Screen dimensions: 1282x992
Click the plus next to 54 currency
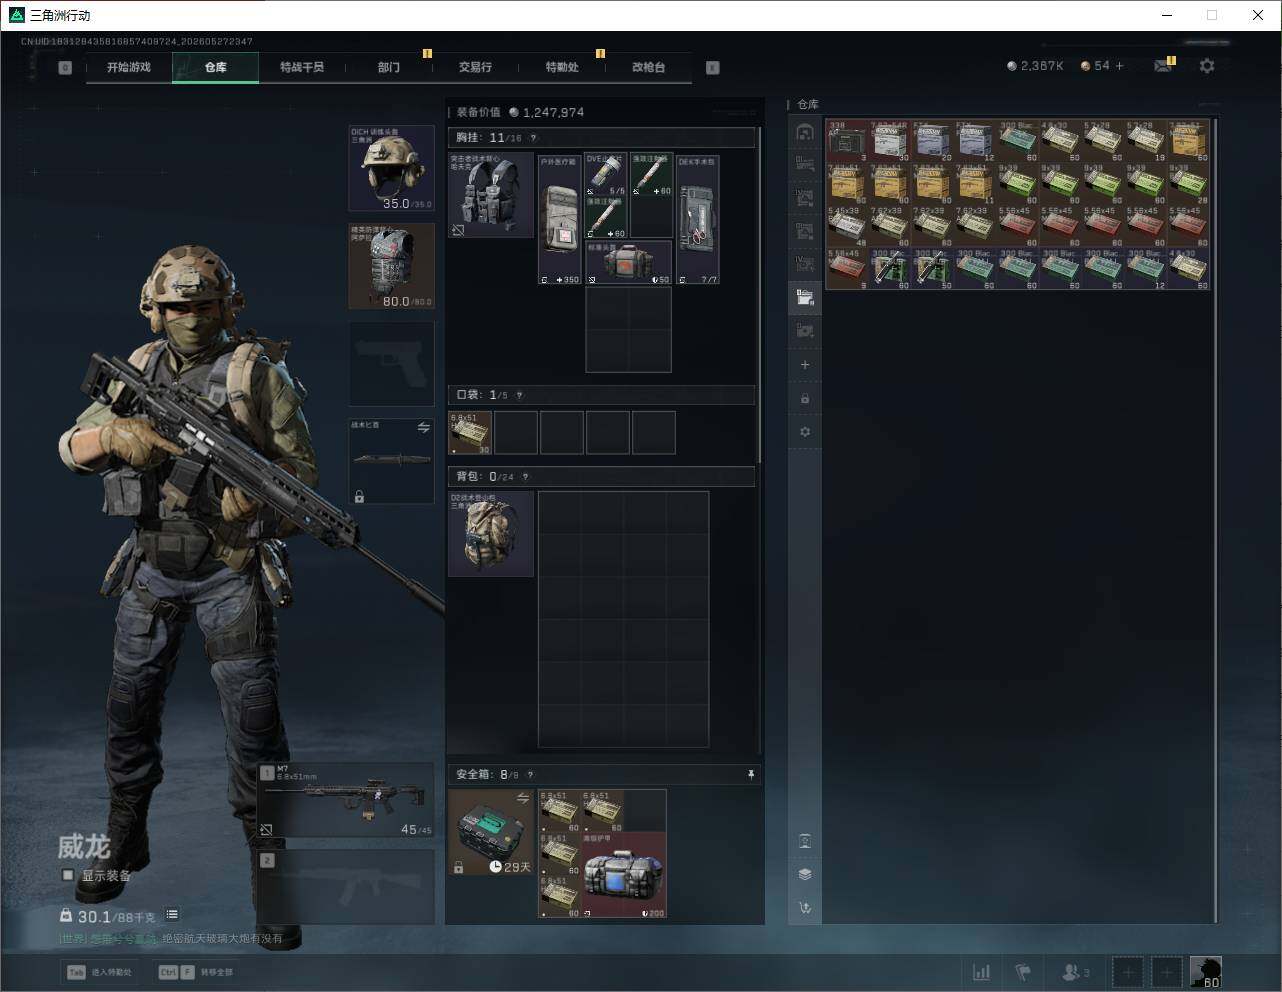1119,66
